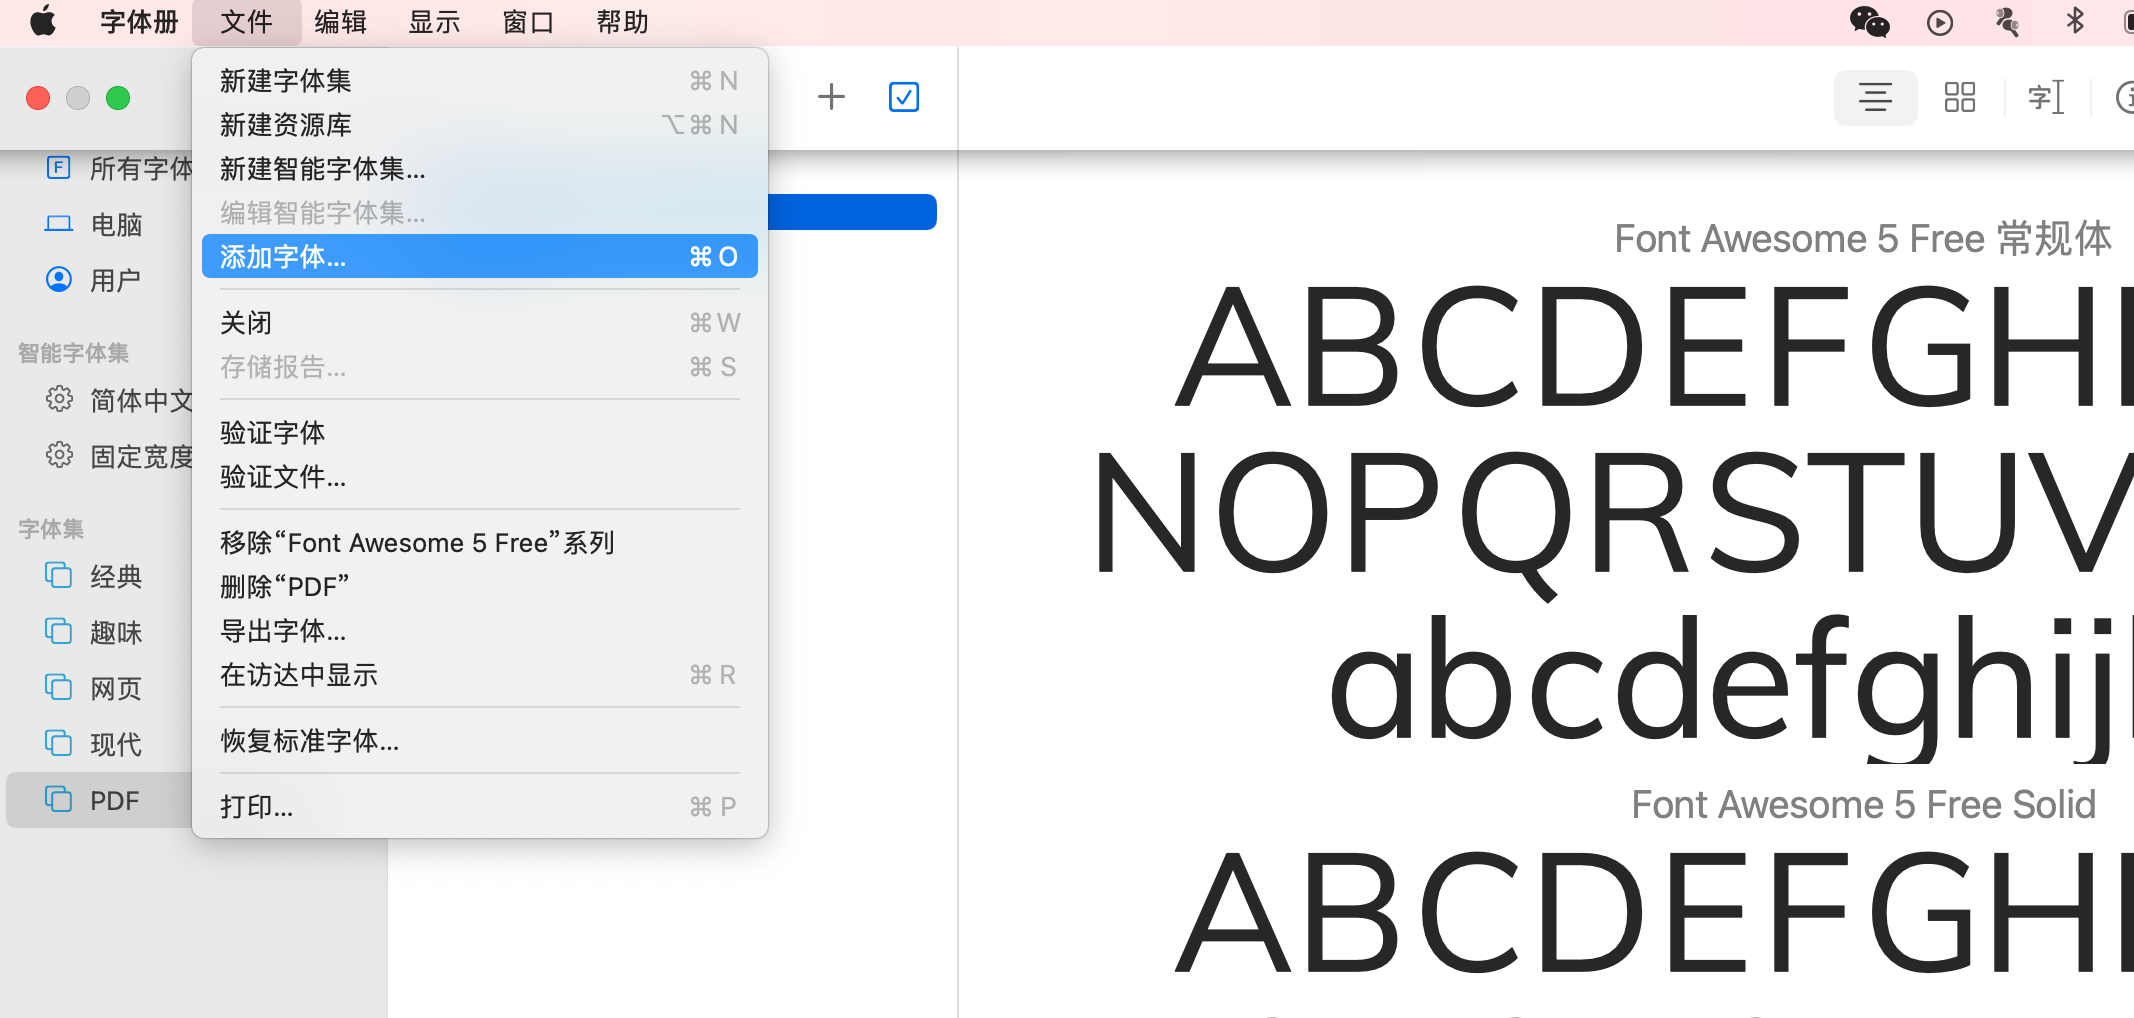Screen dimensions: 2134x1018
Task: Choose 移除“Font Awesome 5 Free”系列
Action: (x=479, y=542)
